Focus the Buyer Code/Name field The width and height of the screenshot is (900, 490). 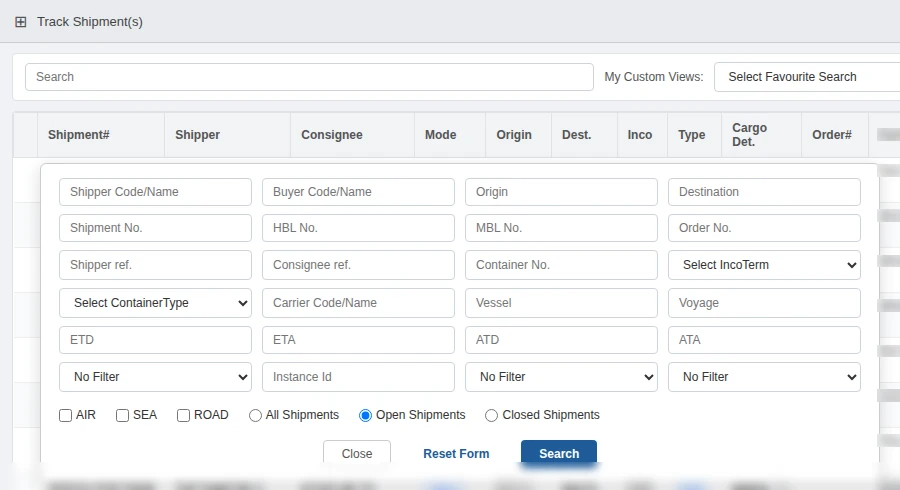(358, 192)
